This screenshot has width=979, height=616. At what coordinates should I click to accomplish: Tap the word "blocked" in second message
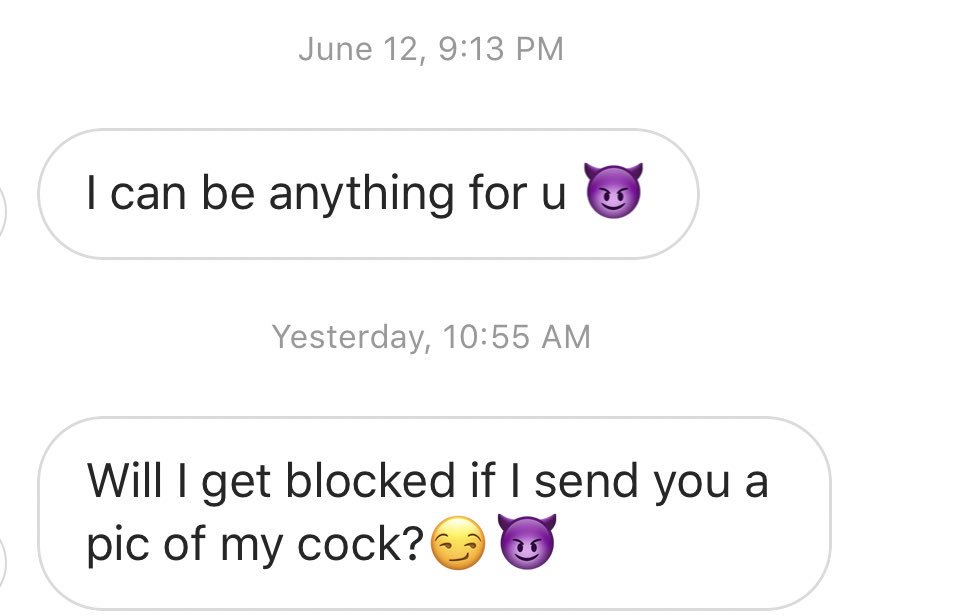pyautogui.click(x=370, y=481)
